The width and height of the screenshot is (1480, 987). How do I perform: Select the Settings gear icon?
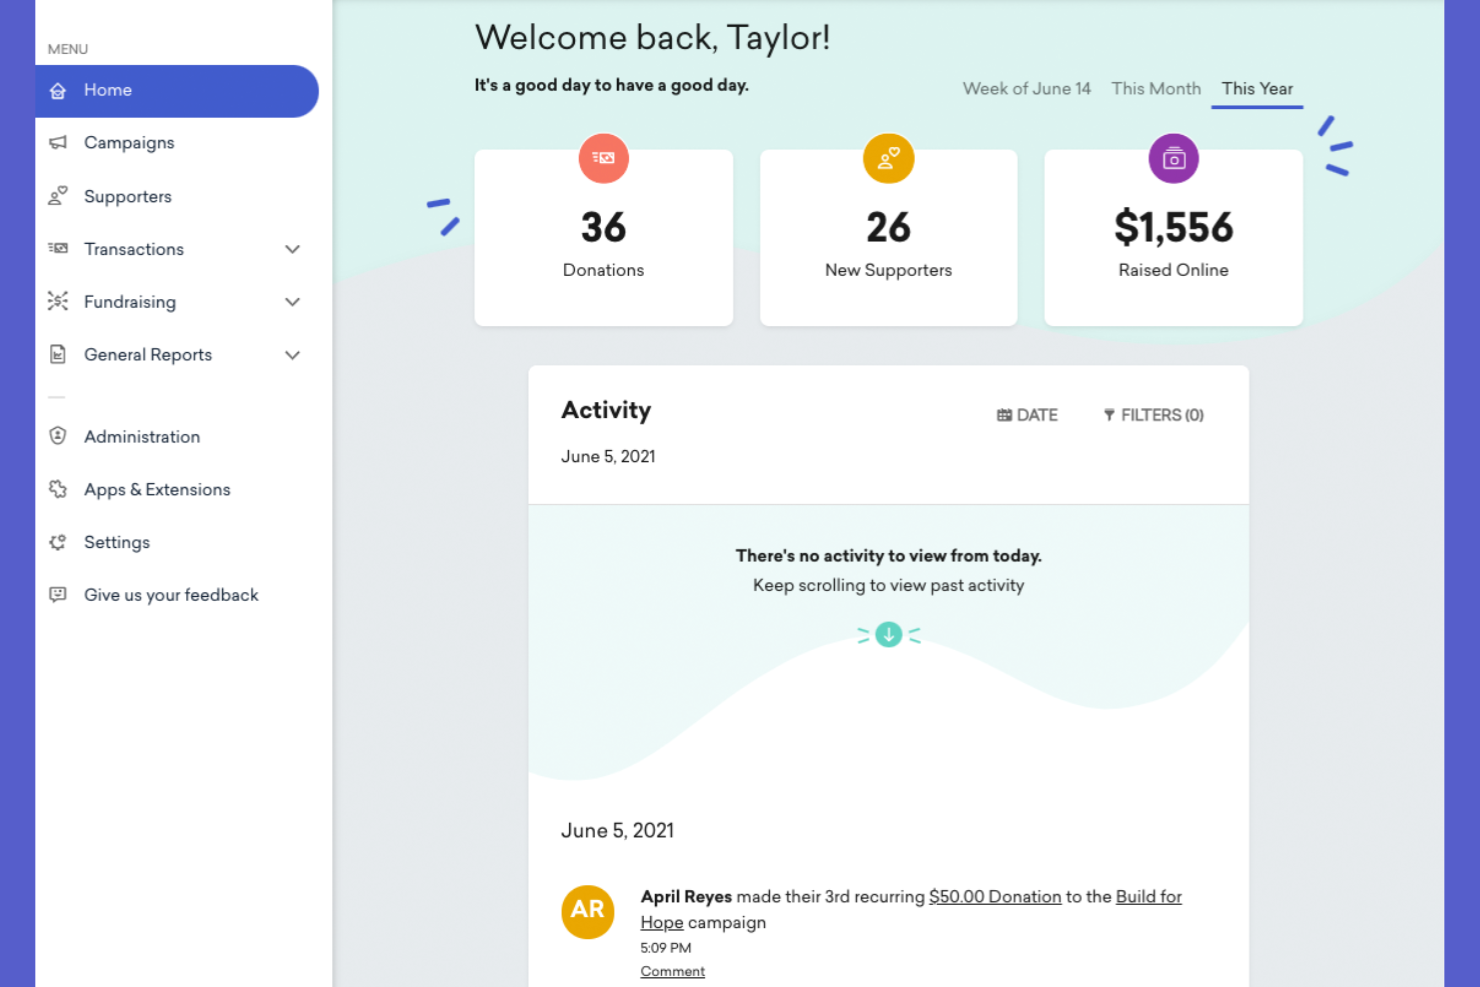[x=58, y=542]
